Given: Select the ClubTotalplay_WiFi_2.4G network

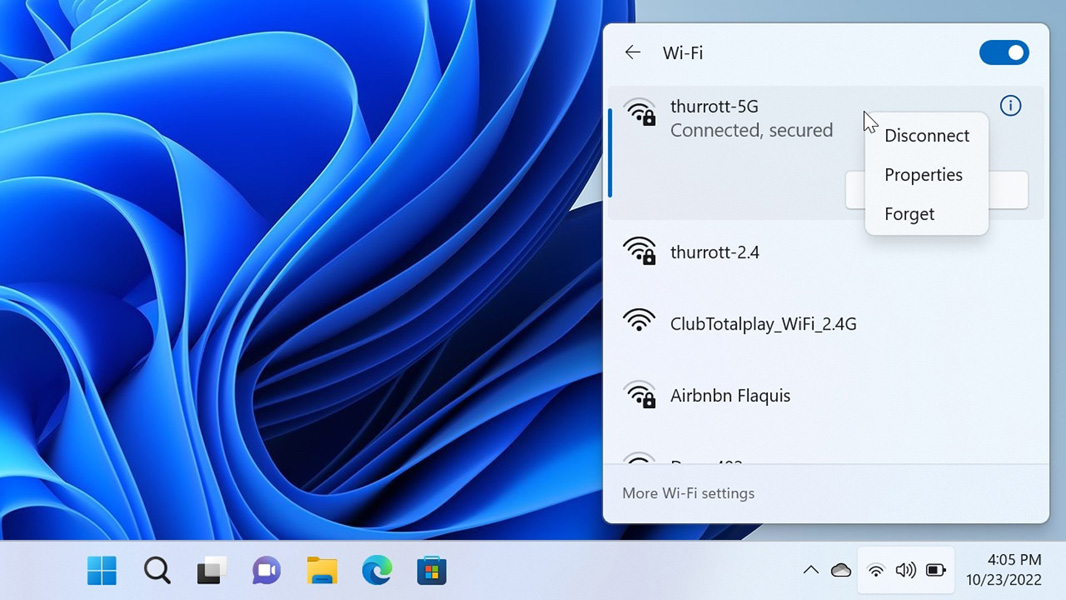Looking at the screenshot, I should [x=762, y=324].
